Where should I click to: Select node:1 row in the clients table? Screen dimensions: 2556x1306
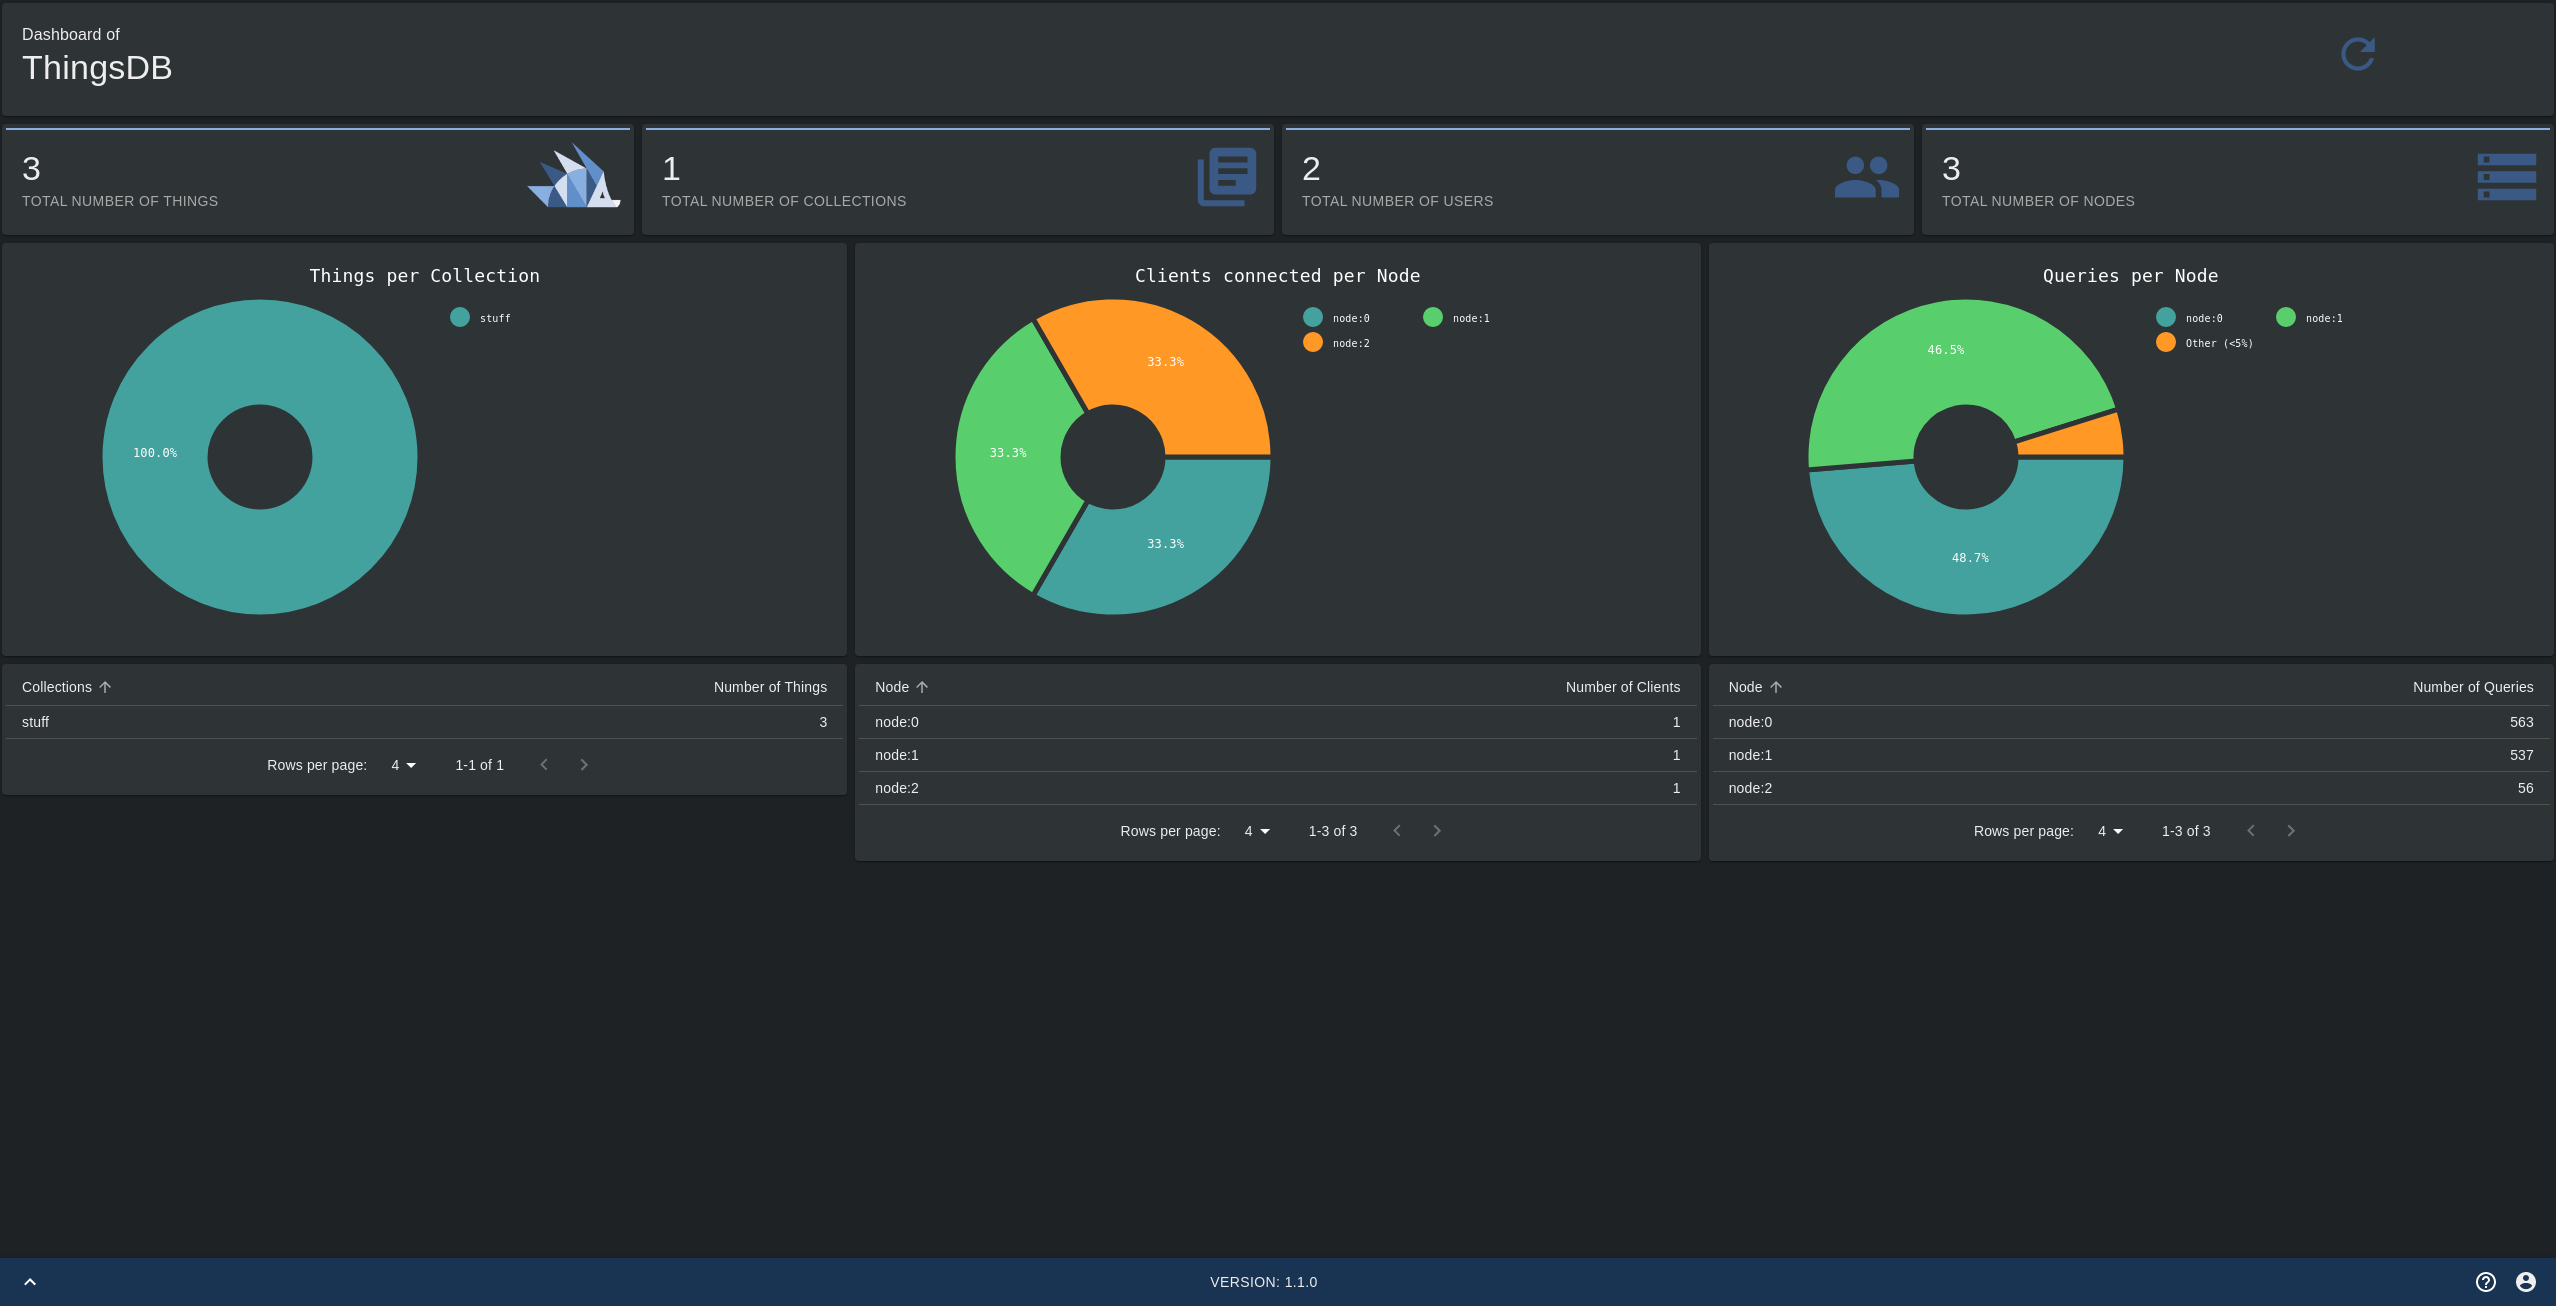click(1278, 755)
